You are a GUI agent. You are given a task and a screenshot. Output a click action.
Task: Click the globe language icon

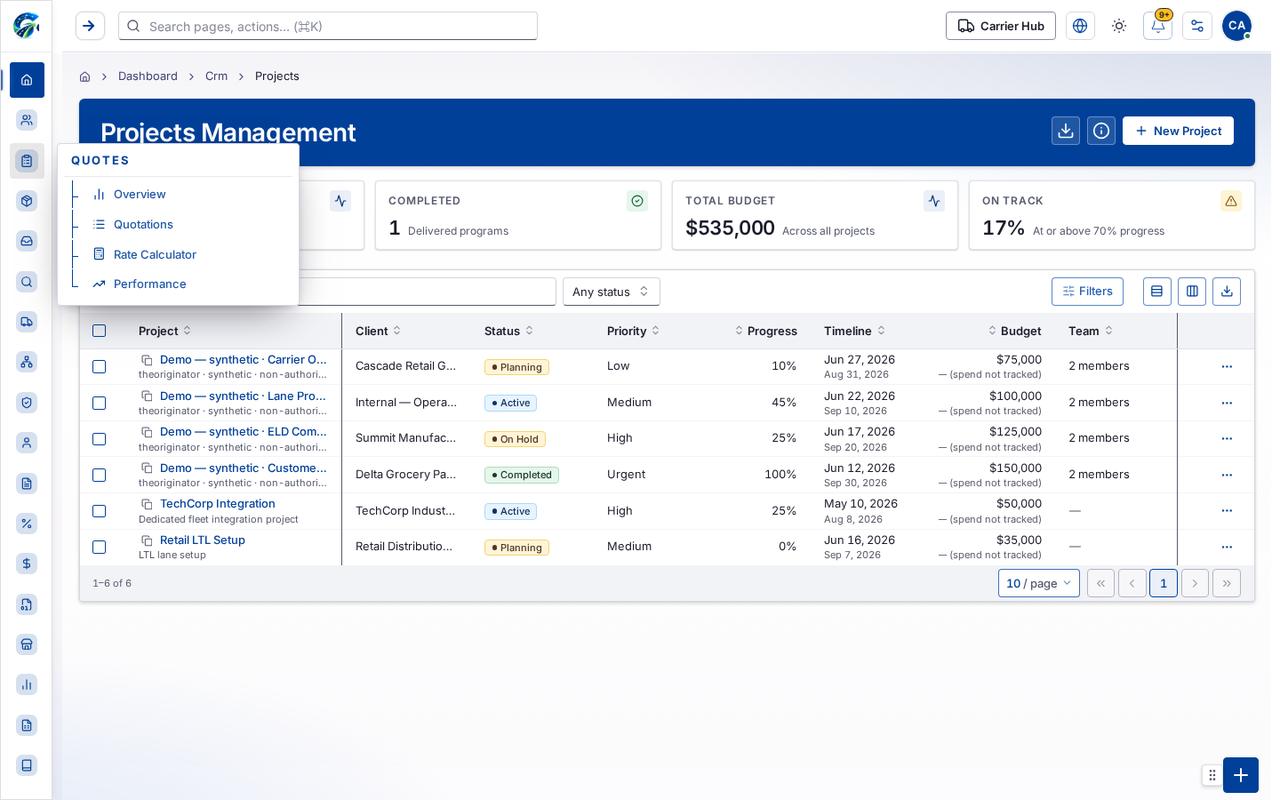point(1080,26)
